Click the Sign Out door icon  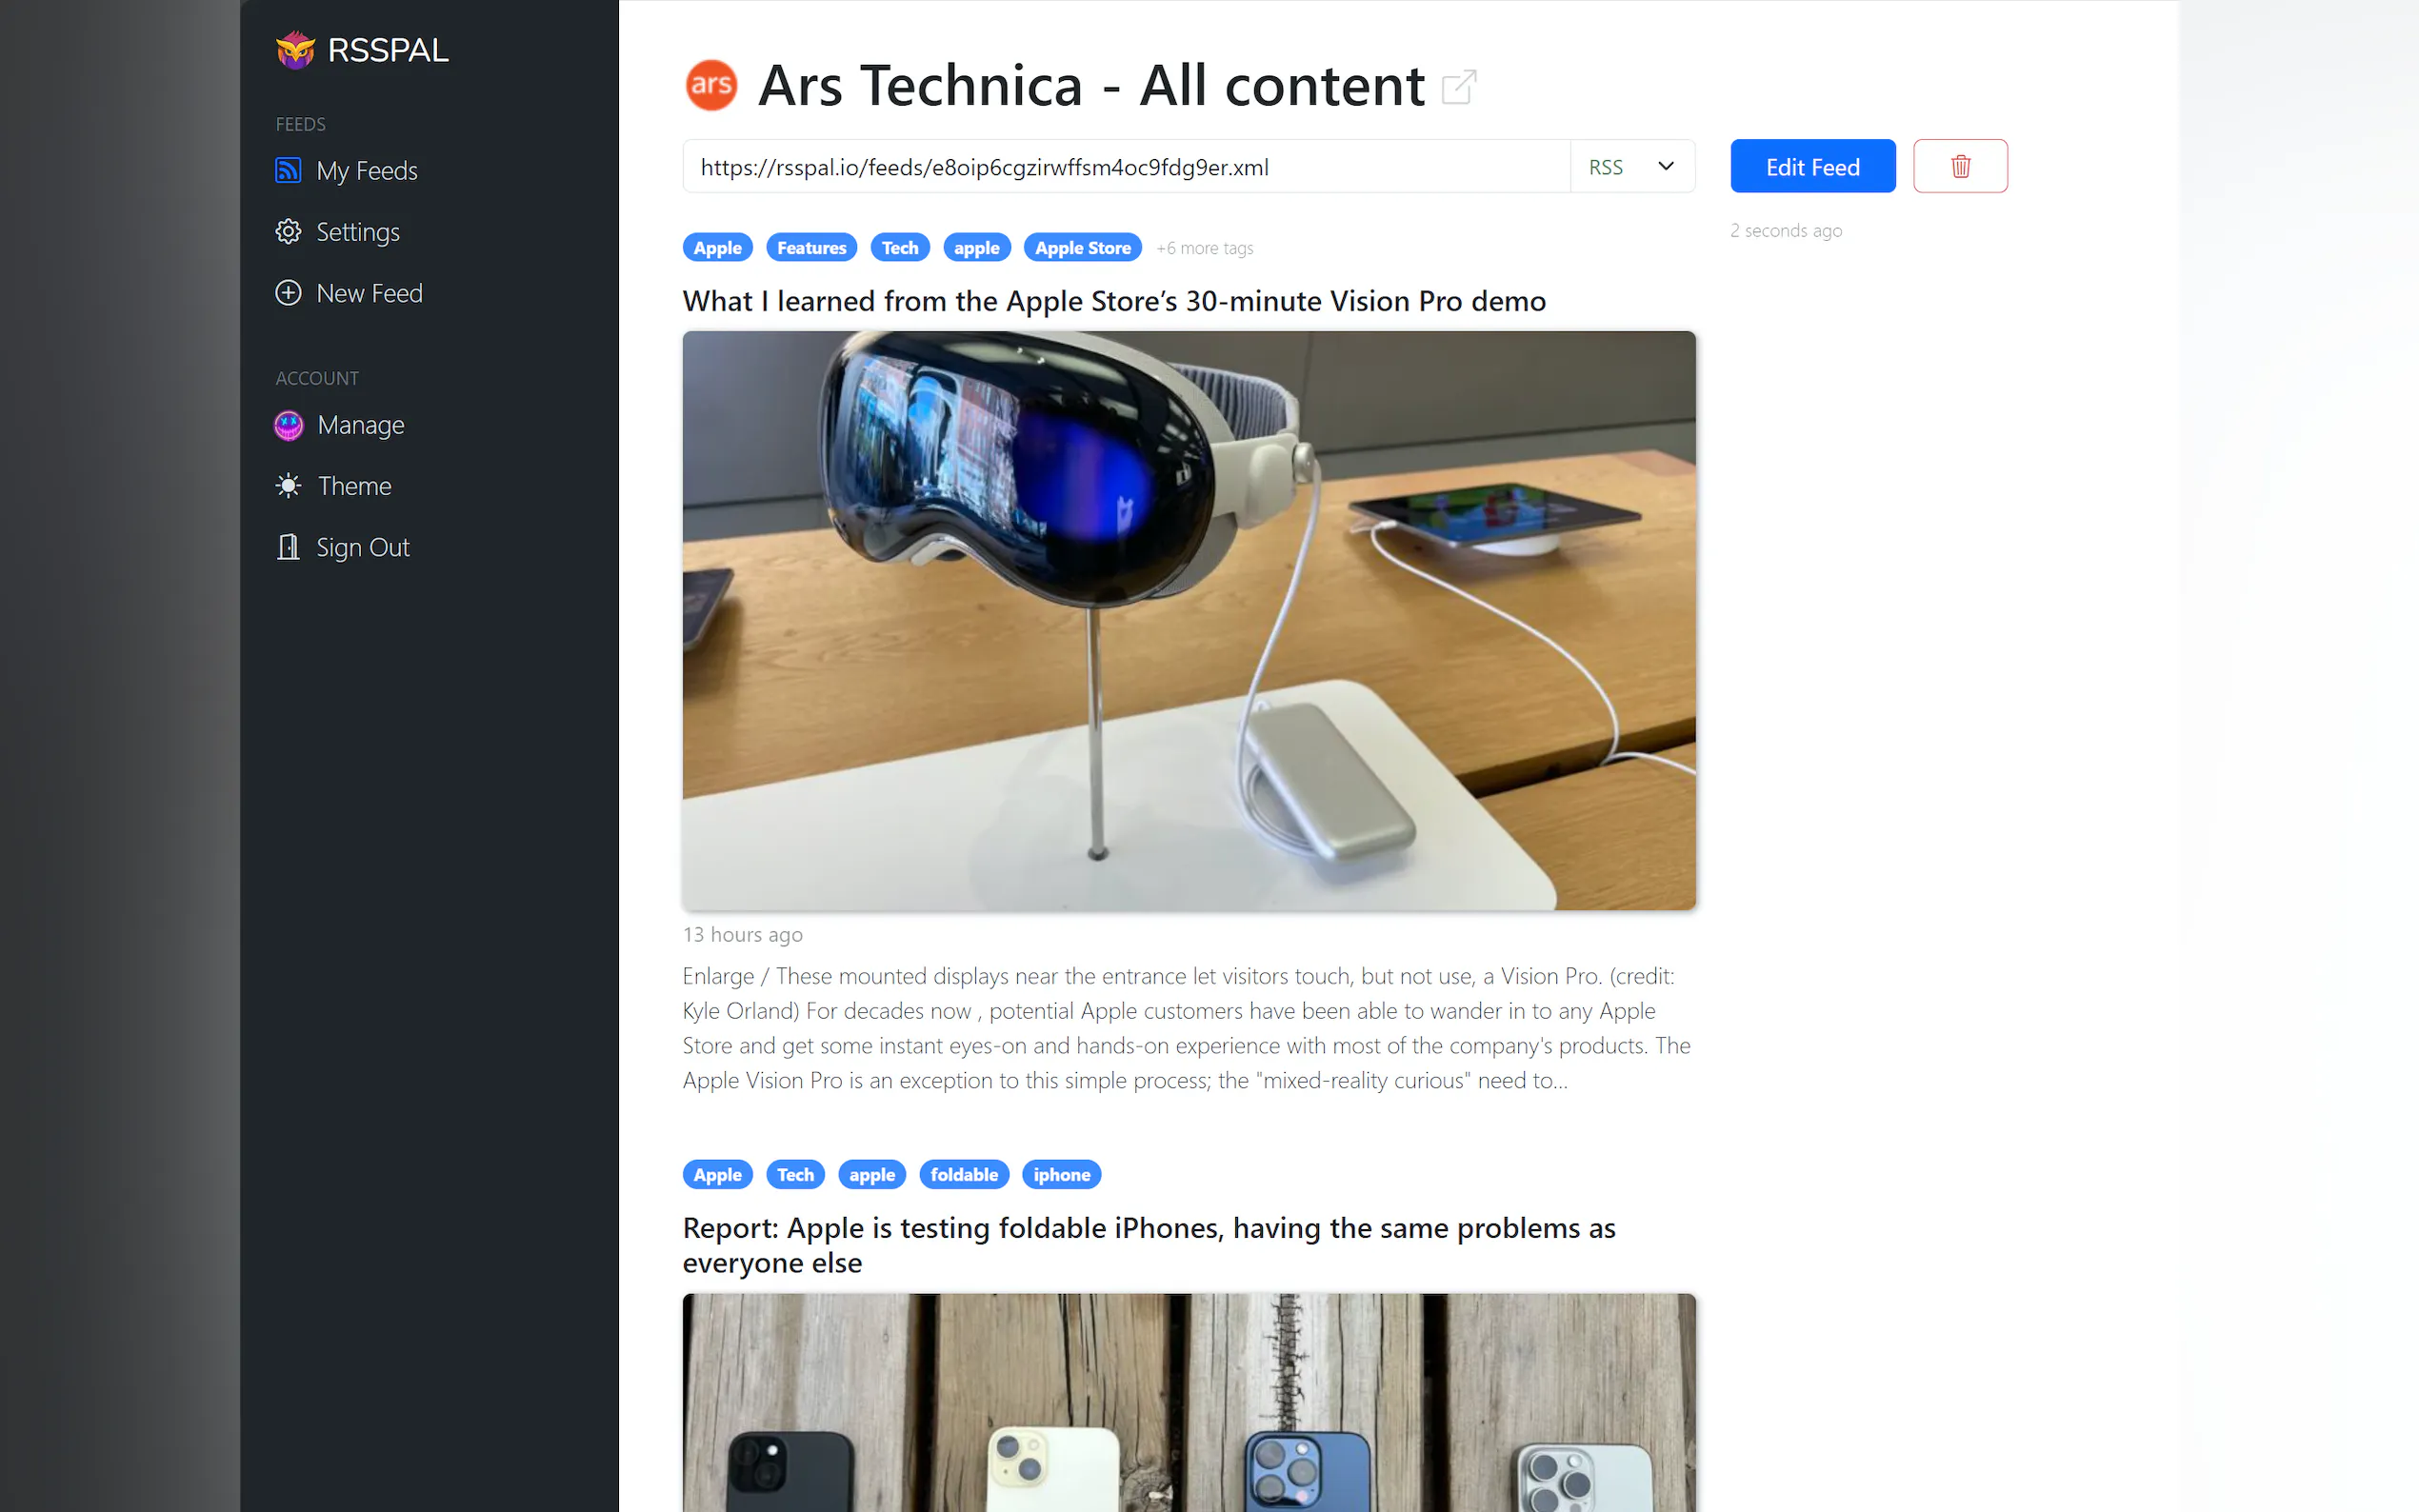(288, 547)
